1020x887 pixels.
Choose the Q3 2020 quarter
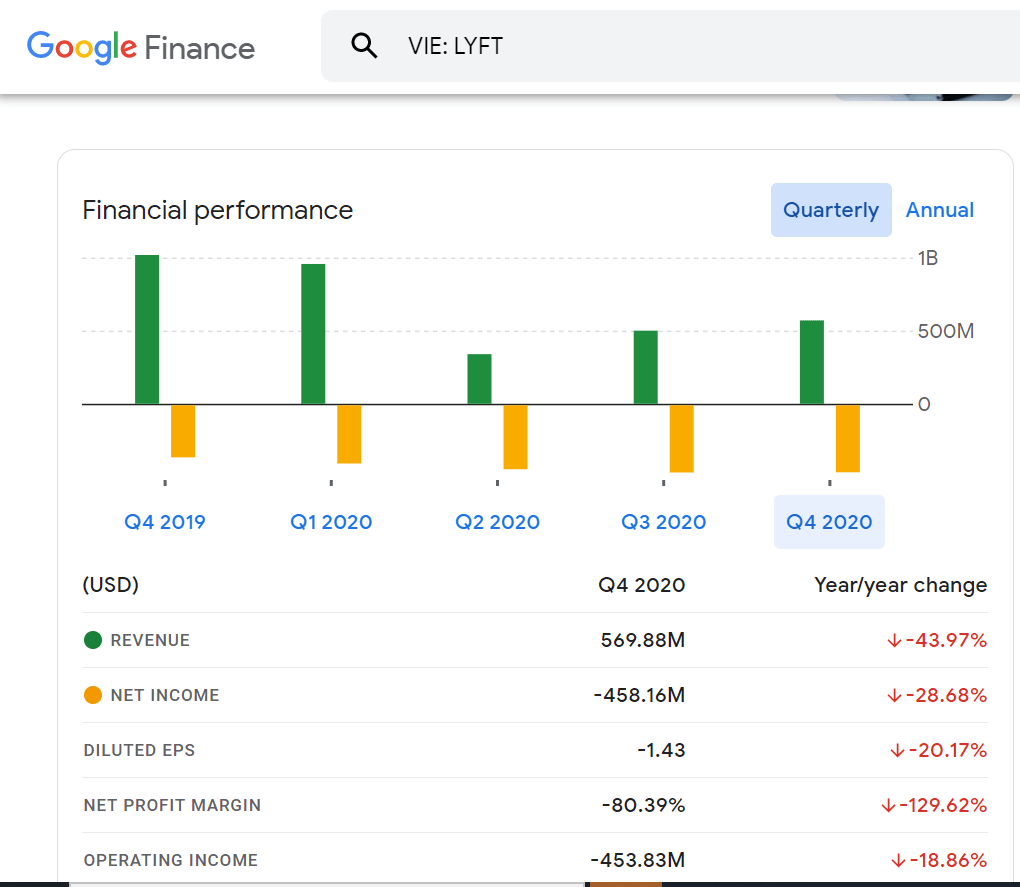click(663, 522)
